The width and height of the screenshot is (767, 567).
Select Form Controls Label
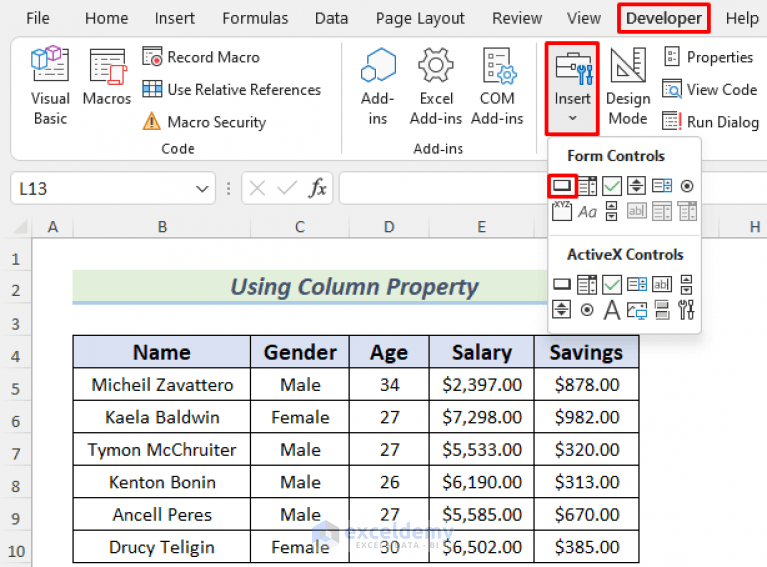click(587, 212)
